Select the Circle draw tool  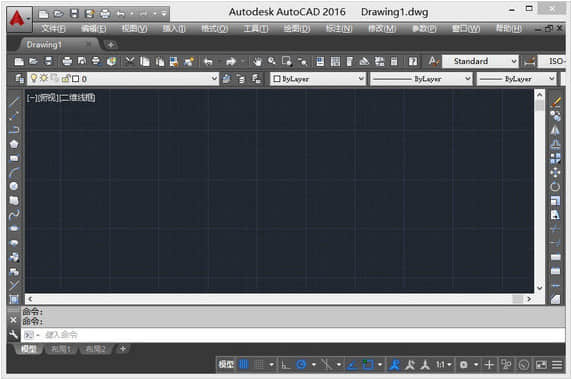pos(14,186)
